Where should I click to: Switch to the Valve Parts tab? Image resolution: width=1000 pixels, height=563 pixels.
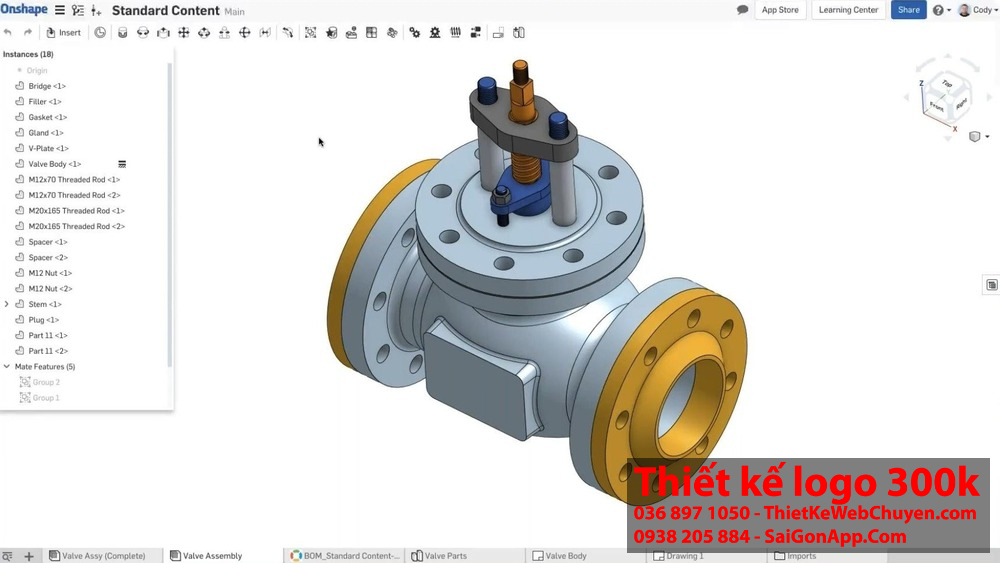(445, 556)
